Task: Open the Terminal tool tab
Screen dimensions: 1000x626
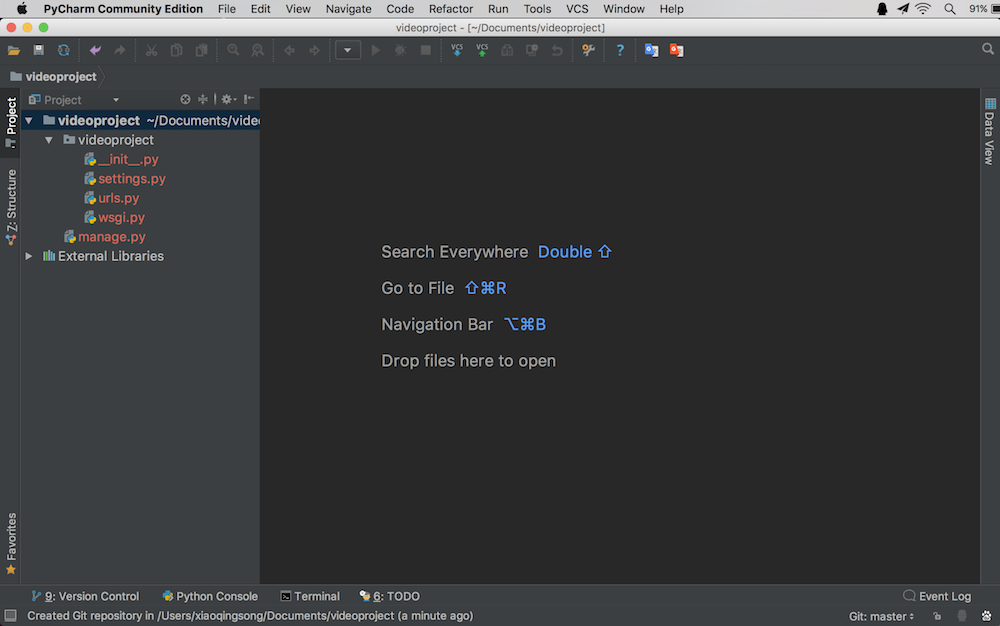Action: coord(310,596)
